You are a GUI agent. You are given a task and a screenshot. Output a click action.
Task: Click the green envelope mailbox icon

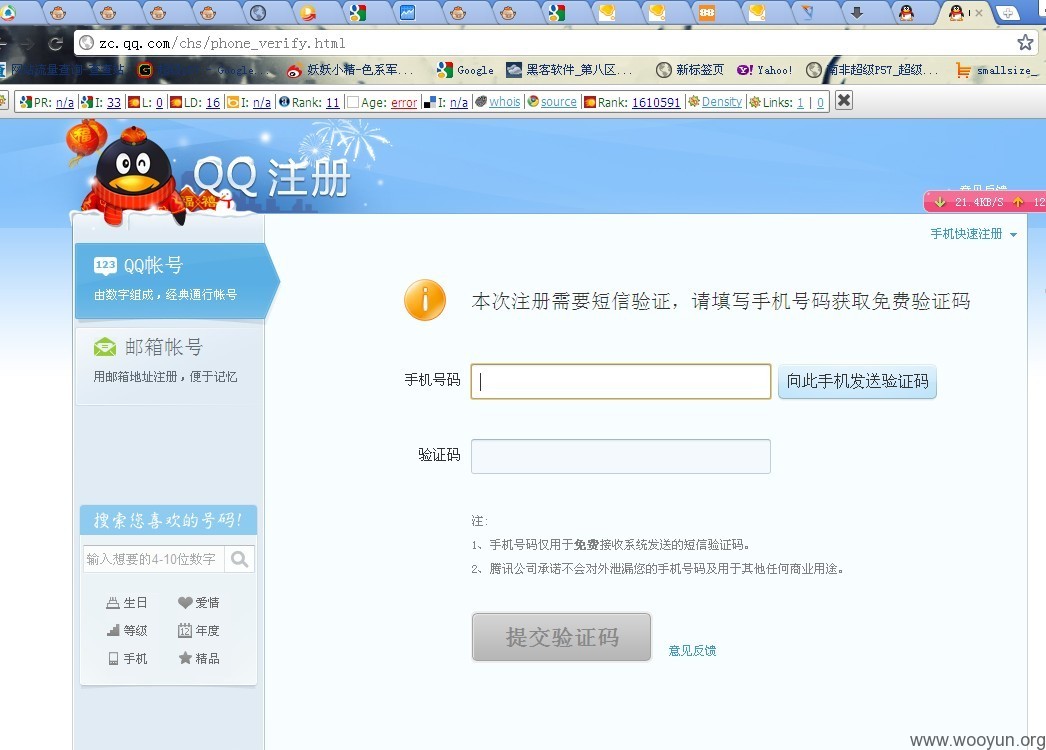(x=105, y=347)
